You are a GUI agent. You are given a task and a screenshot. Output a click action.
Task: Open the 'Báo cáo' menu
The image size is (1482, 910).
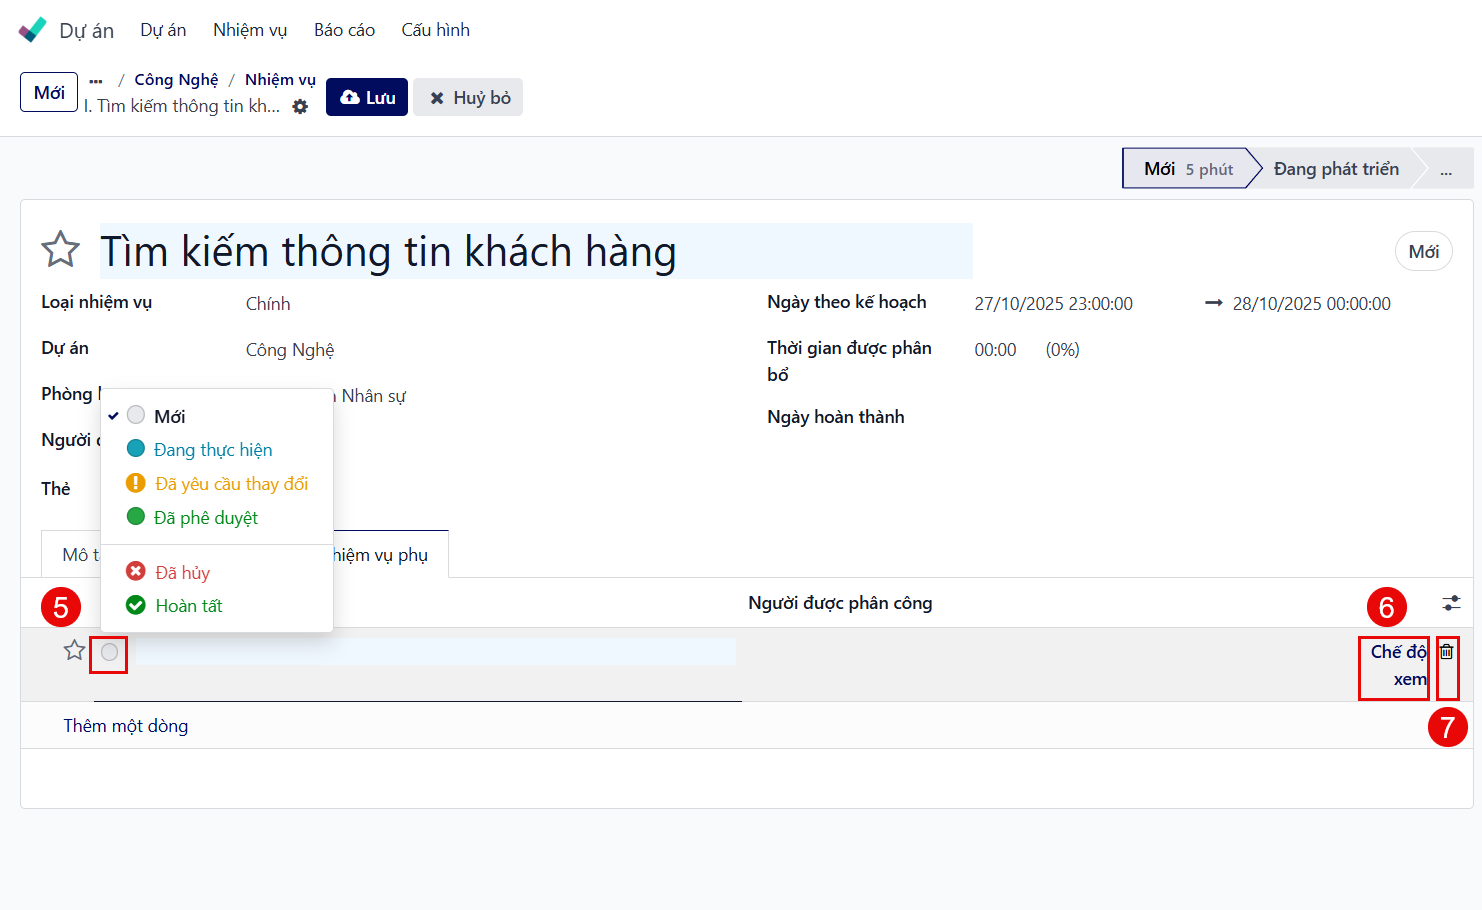coord(344,30)
